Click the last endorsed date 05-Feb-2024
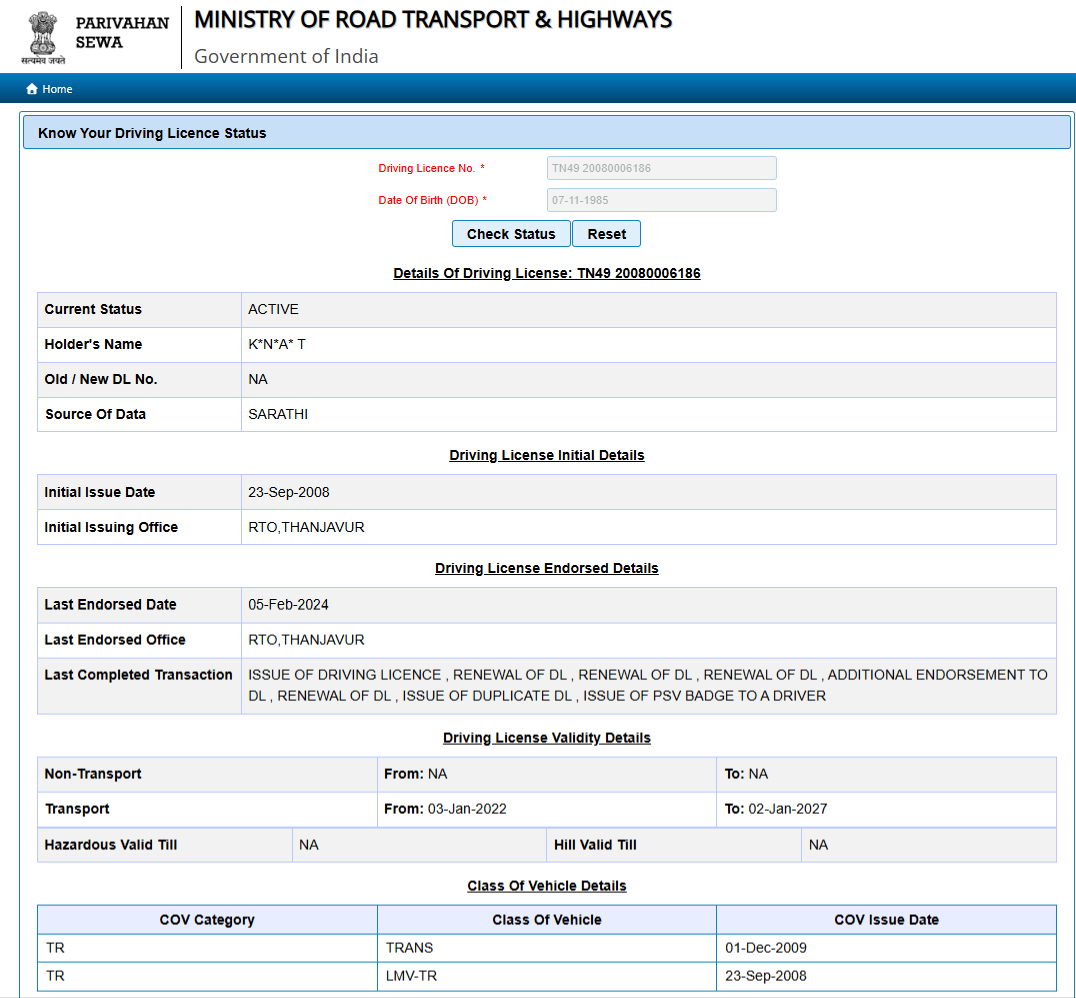 pos(288,605)
